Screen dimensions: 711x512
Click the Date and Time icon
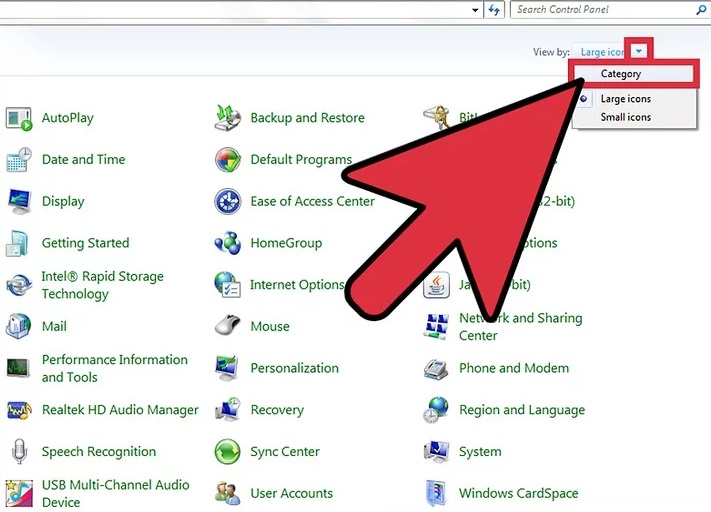tap(19, 160)
